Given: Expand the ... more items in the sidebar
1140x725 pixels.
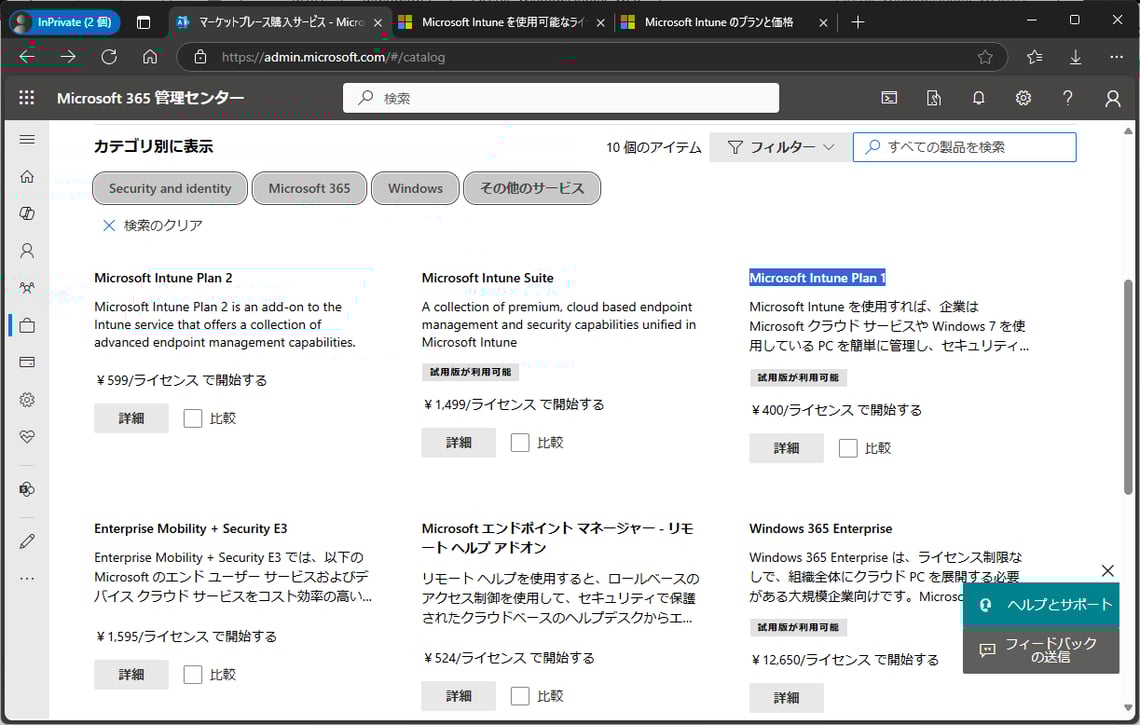Looking at the screenshot, I should pyautogui.click(x=27, y=577).
